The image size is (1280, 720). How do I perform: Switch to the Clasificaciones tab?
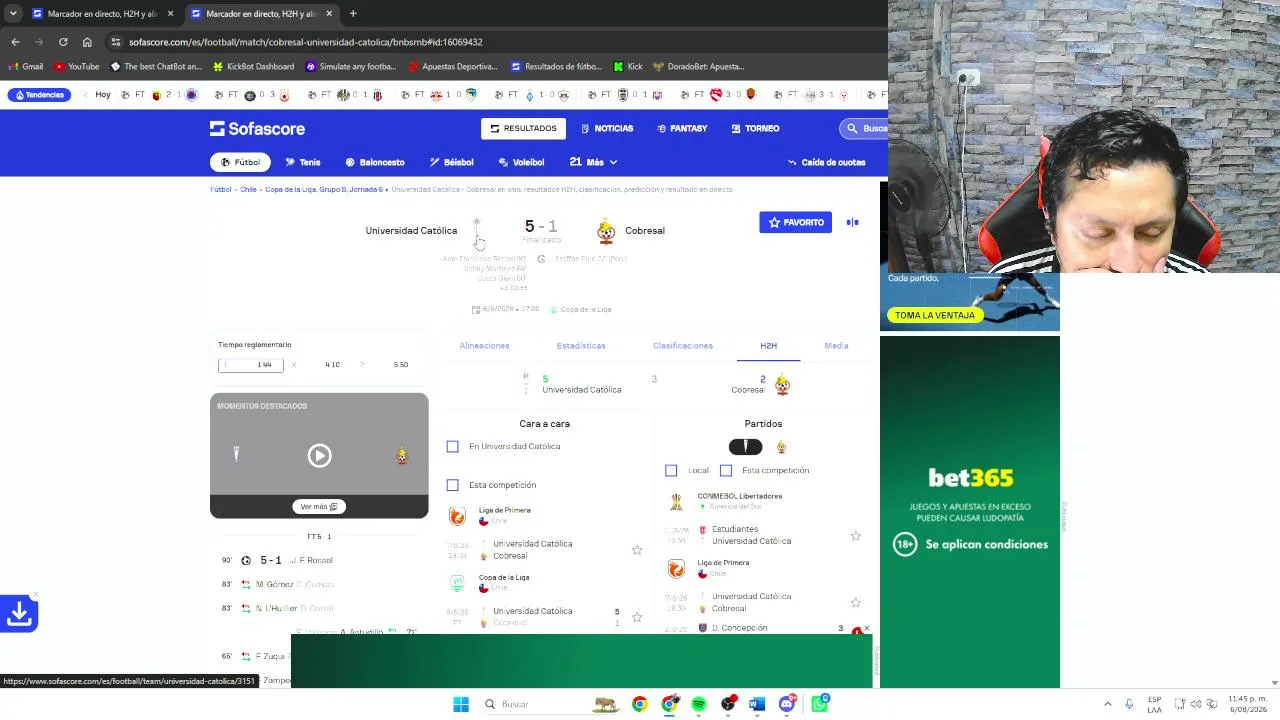(683, 346)
